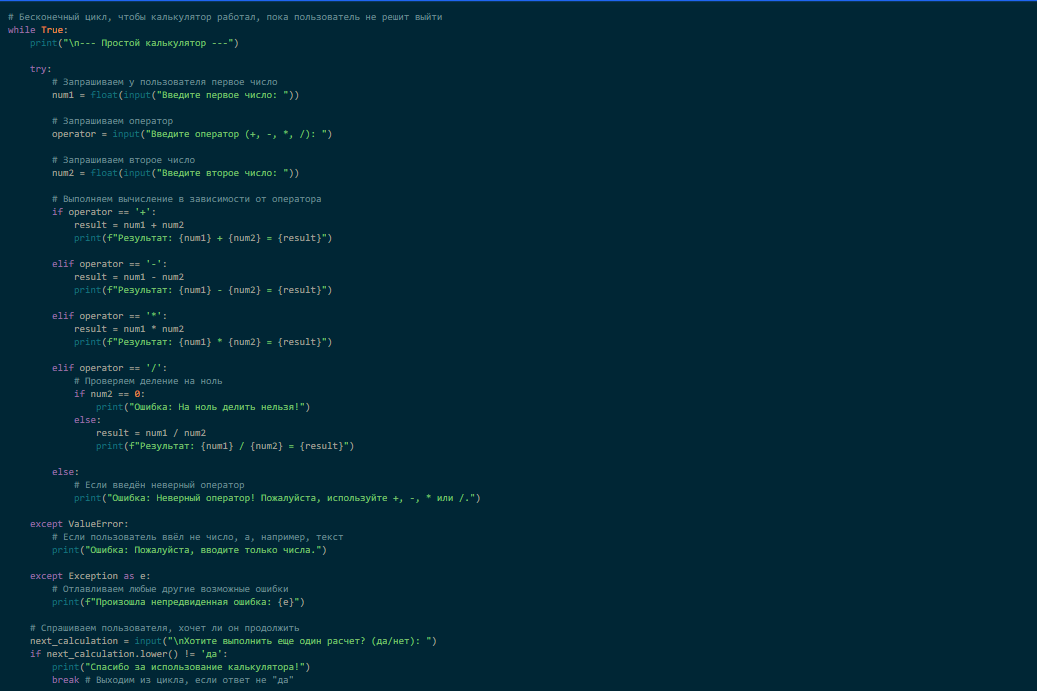Click the print 'Произошла непредвиденная ошибка' line

[x=179, y=602]
